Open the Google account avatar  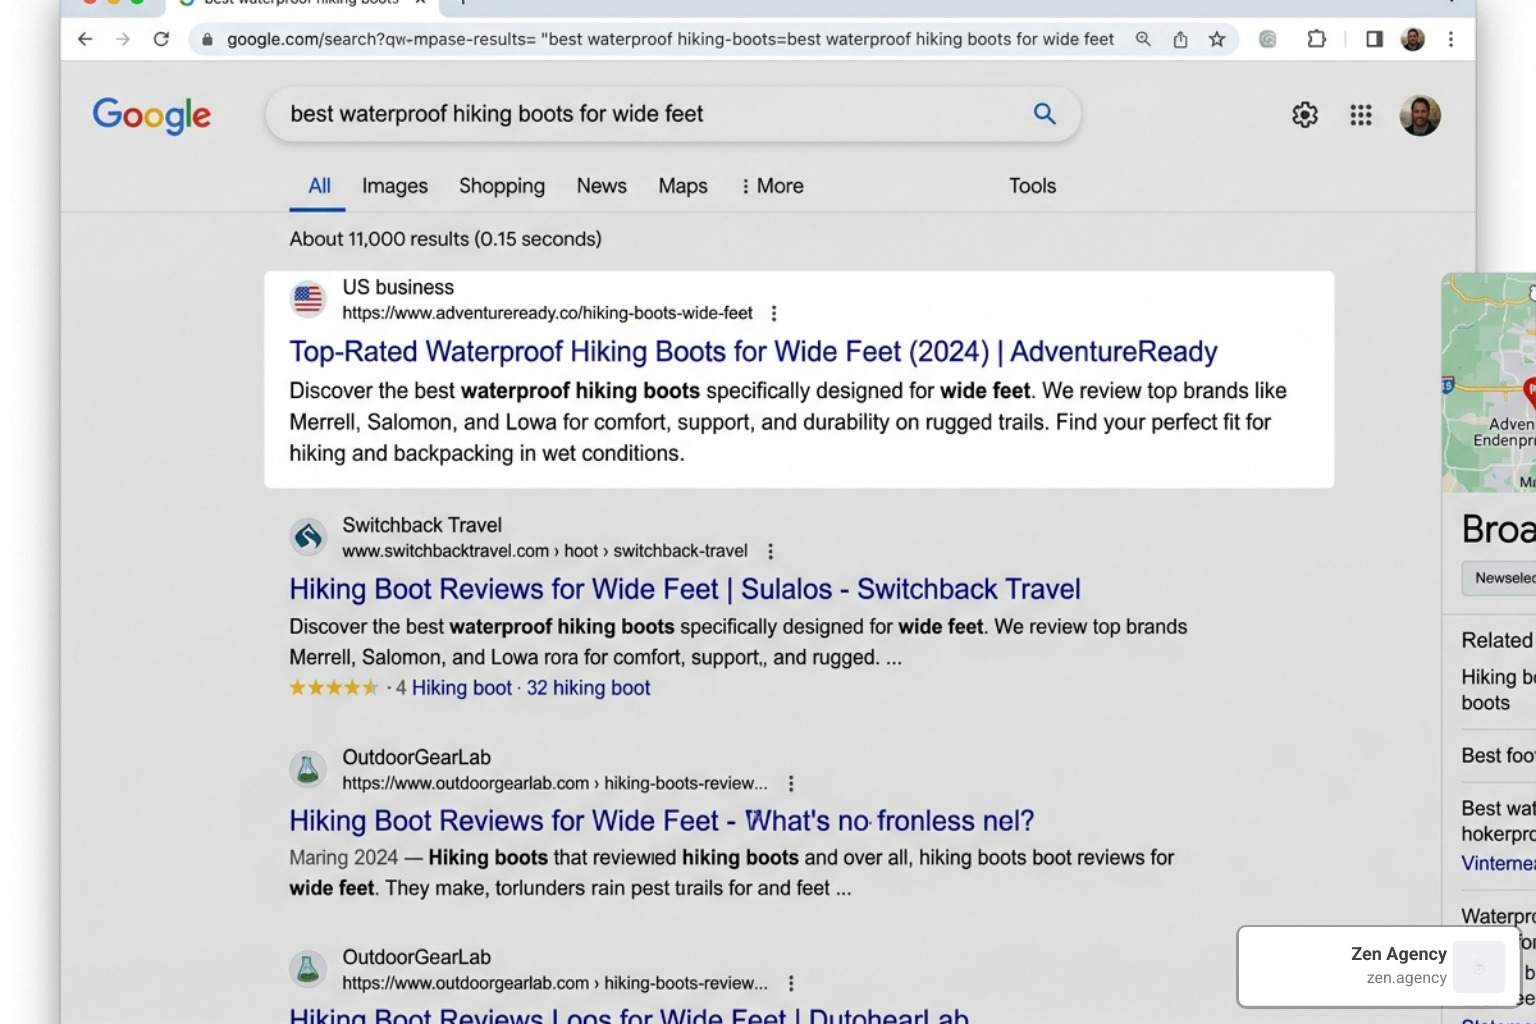coord(1420,115)
